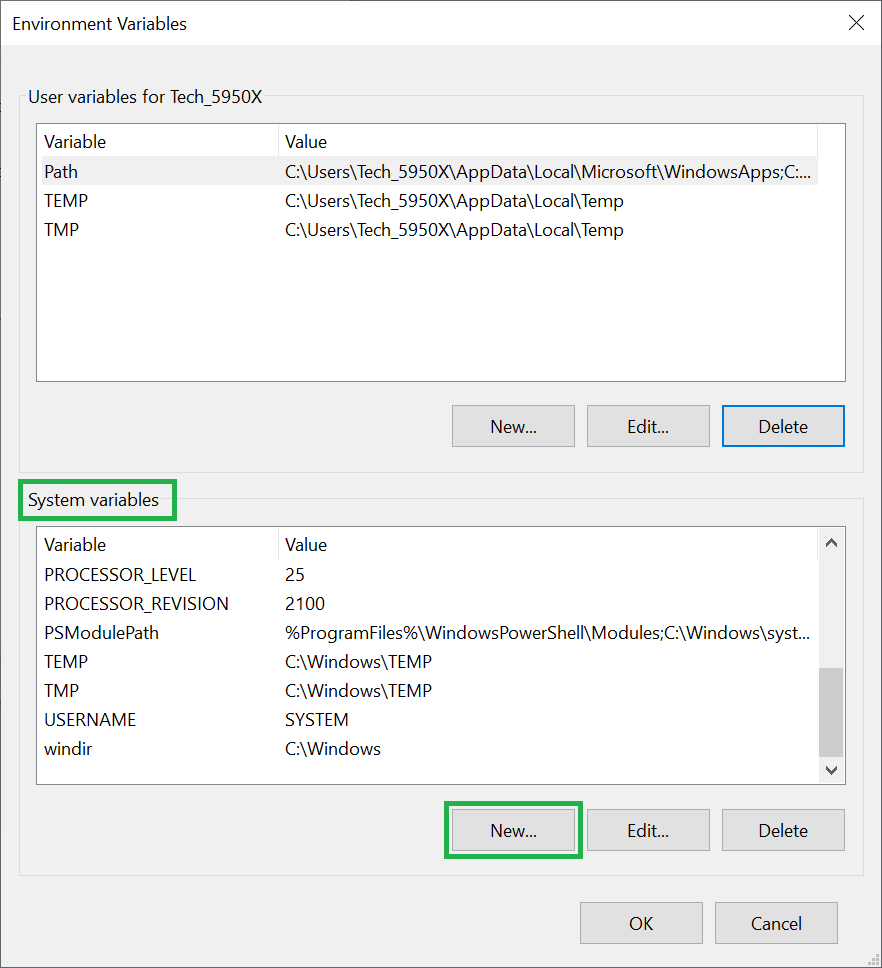Screen dimensions: 882x968
Task: Create a new system variable
Action: [x=513, y=829]
